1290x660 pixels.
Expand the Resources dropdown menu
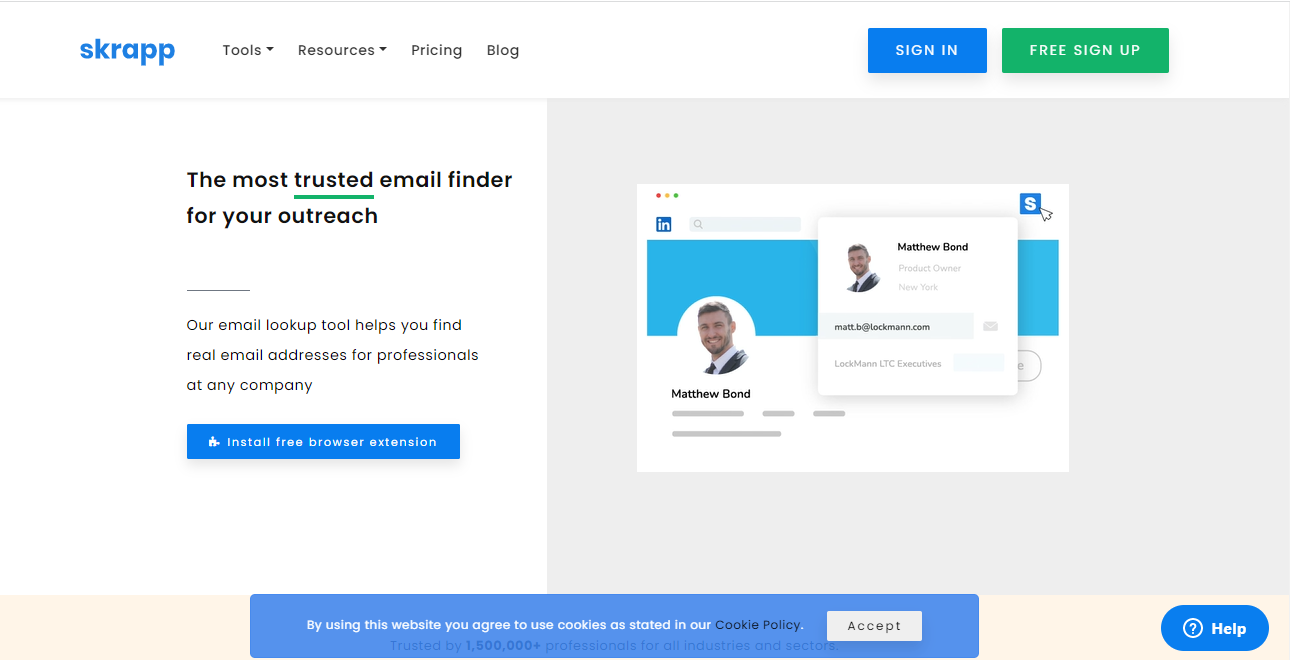[342, 50]
